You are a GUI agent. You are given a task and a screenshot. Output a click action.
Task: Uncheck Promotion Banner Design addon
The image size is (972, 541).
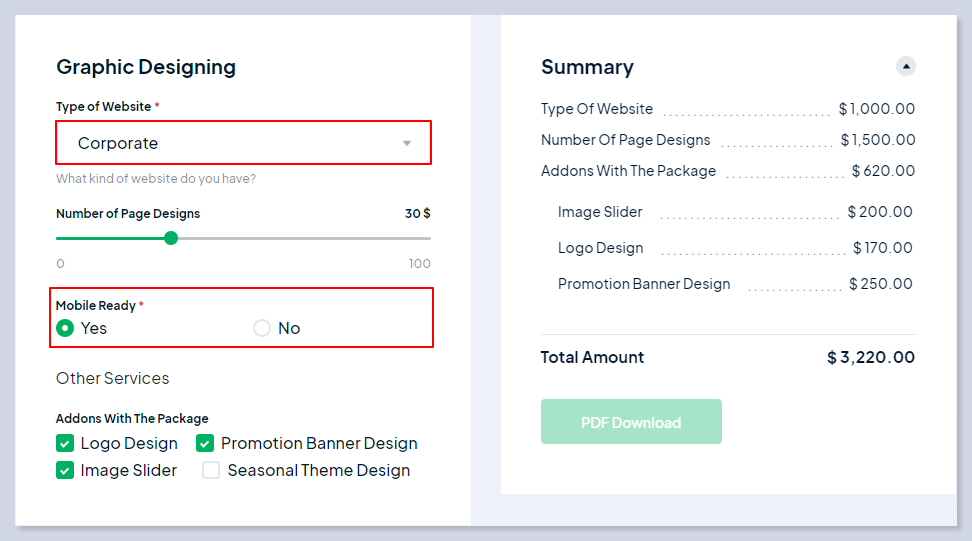tap(206, 443)
